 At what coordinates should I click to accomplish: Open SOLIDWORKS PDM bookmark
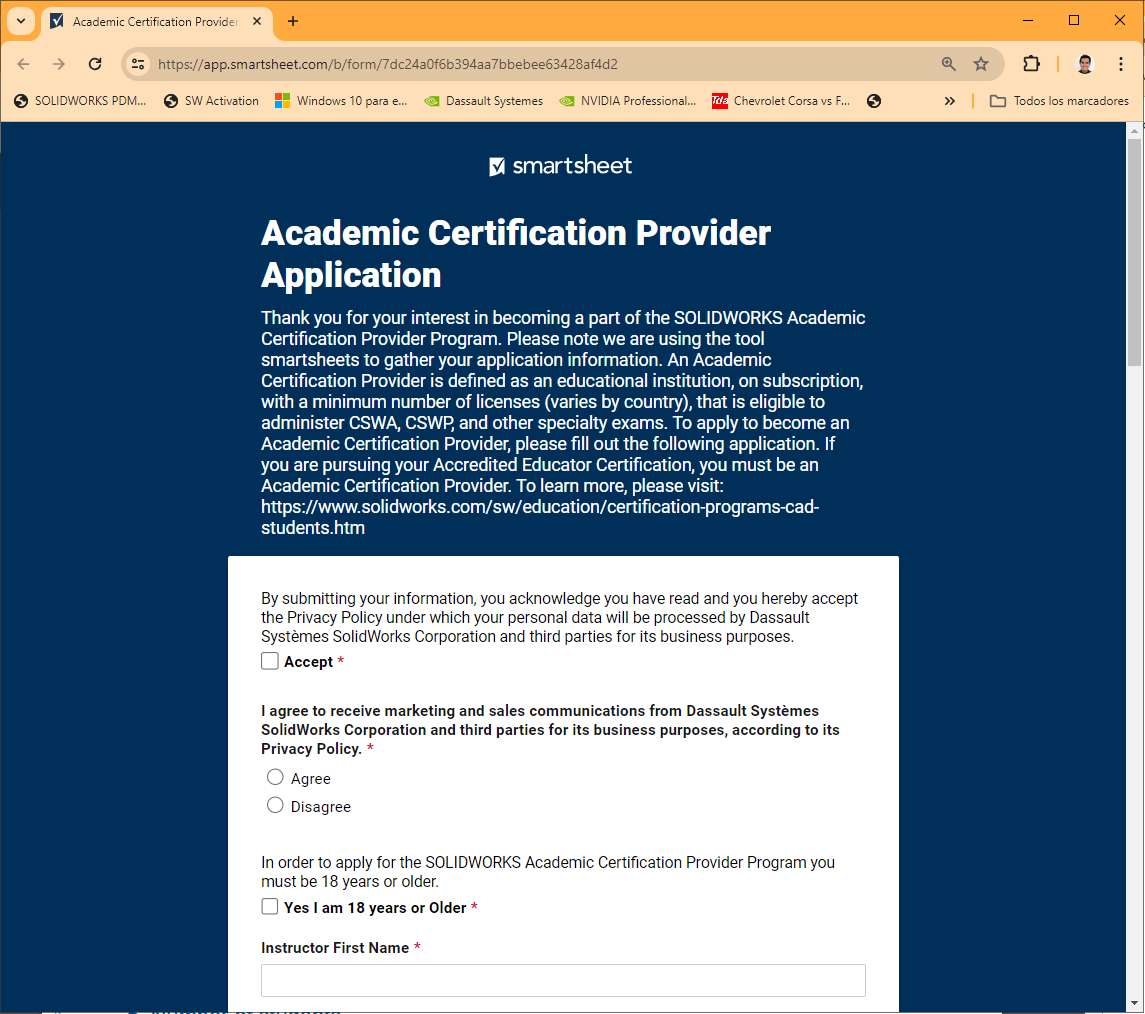[80, 101]
